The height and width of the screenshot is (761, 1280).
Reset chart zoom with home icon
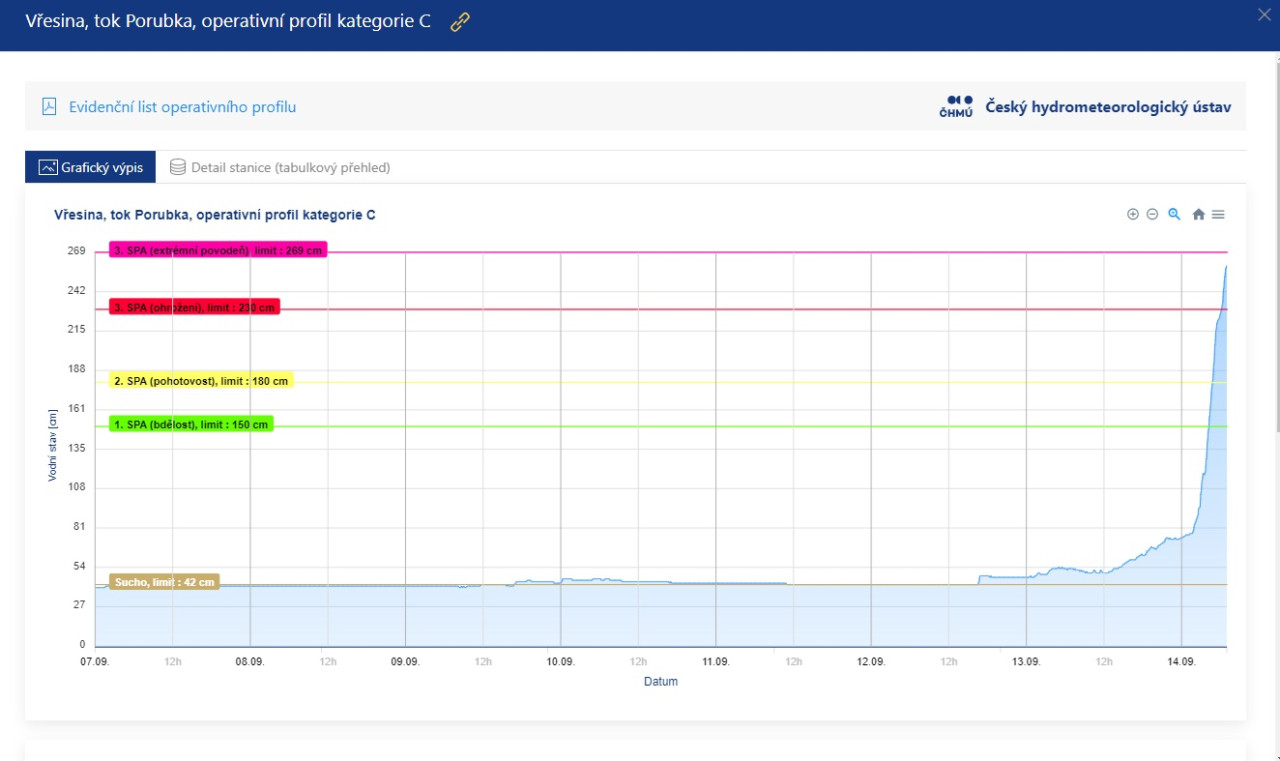point(1198,214)
